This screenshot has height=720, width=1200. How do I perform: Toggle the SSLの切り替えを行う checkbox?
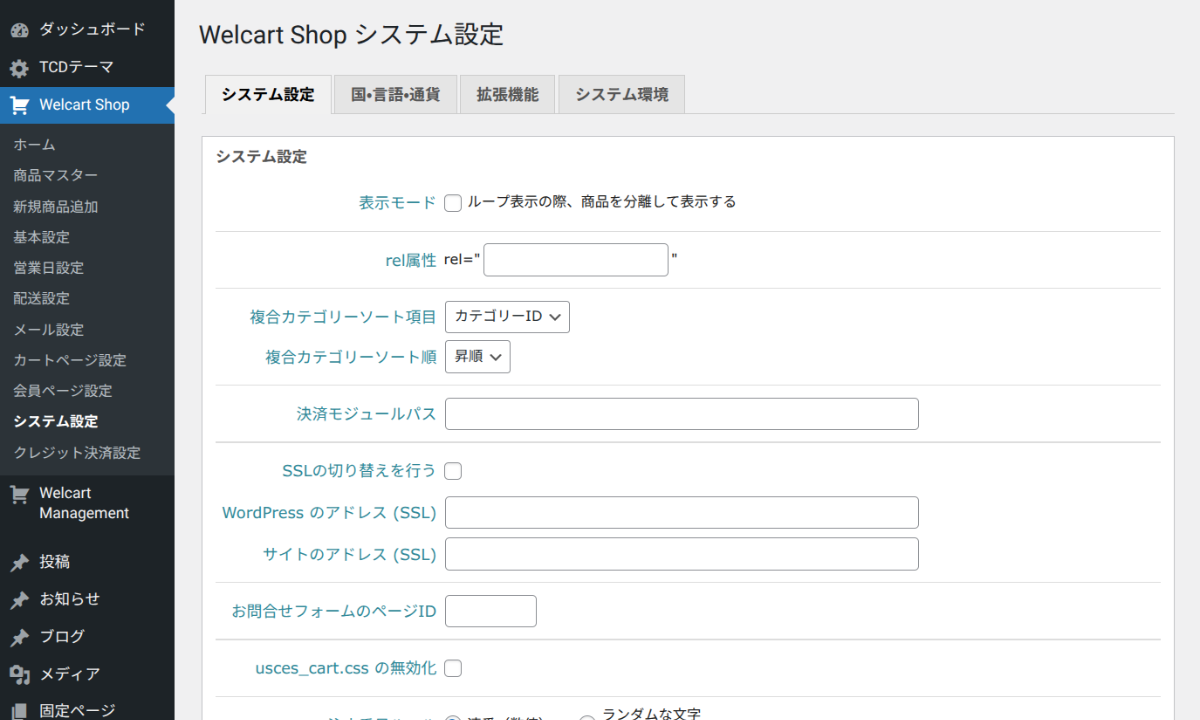coord(453,471)
